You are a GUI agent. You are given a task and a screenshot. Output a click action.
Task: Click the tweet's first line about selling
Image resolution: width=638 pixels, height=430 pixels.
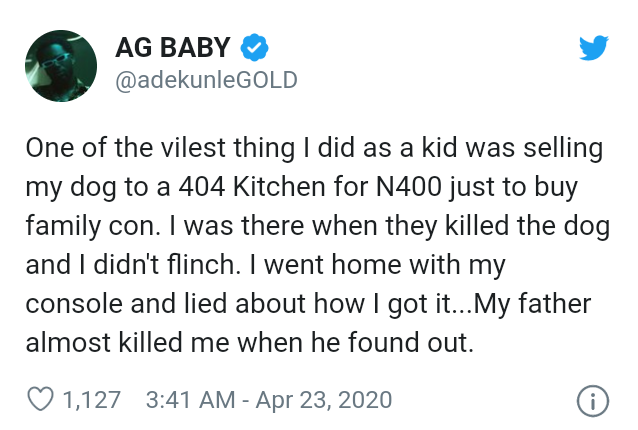pos(314,148)
